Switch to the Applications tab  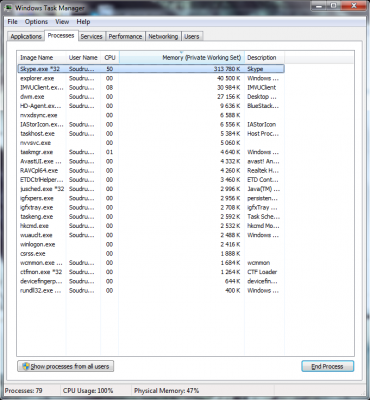tap(26, 36)
